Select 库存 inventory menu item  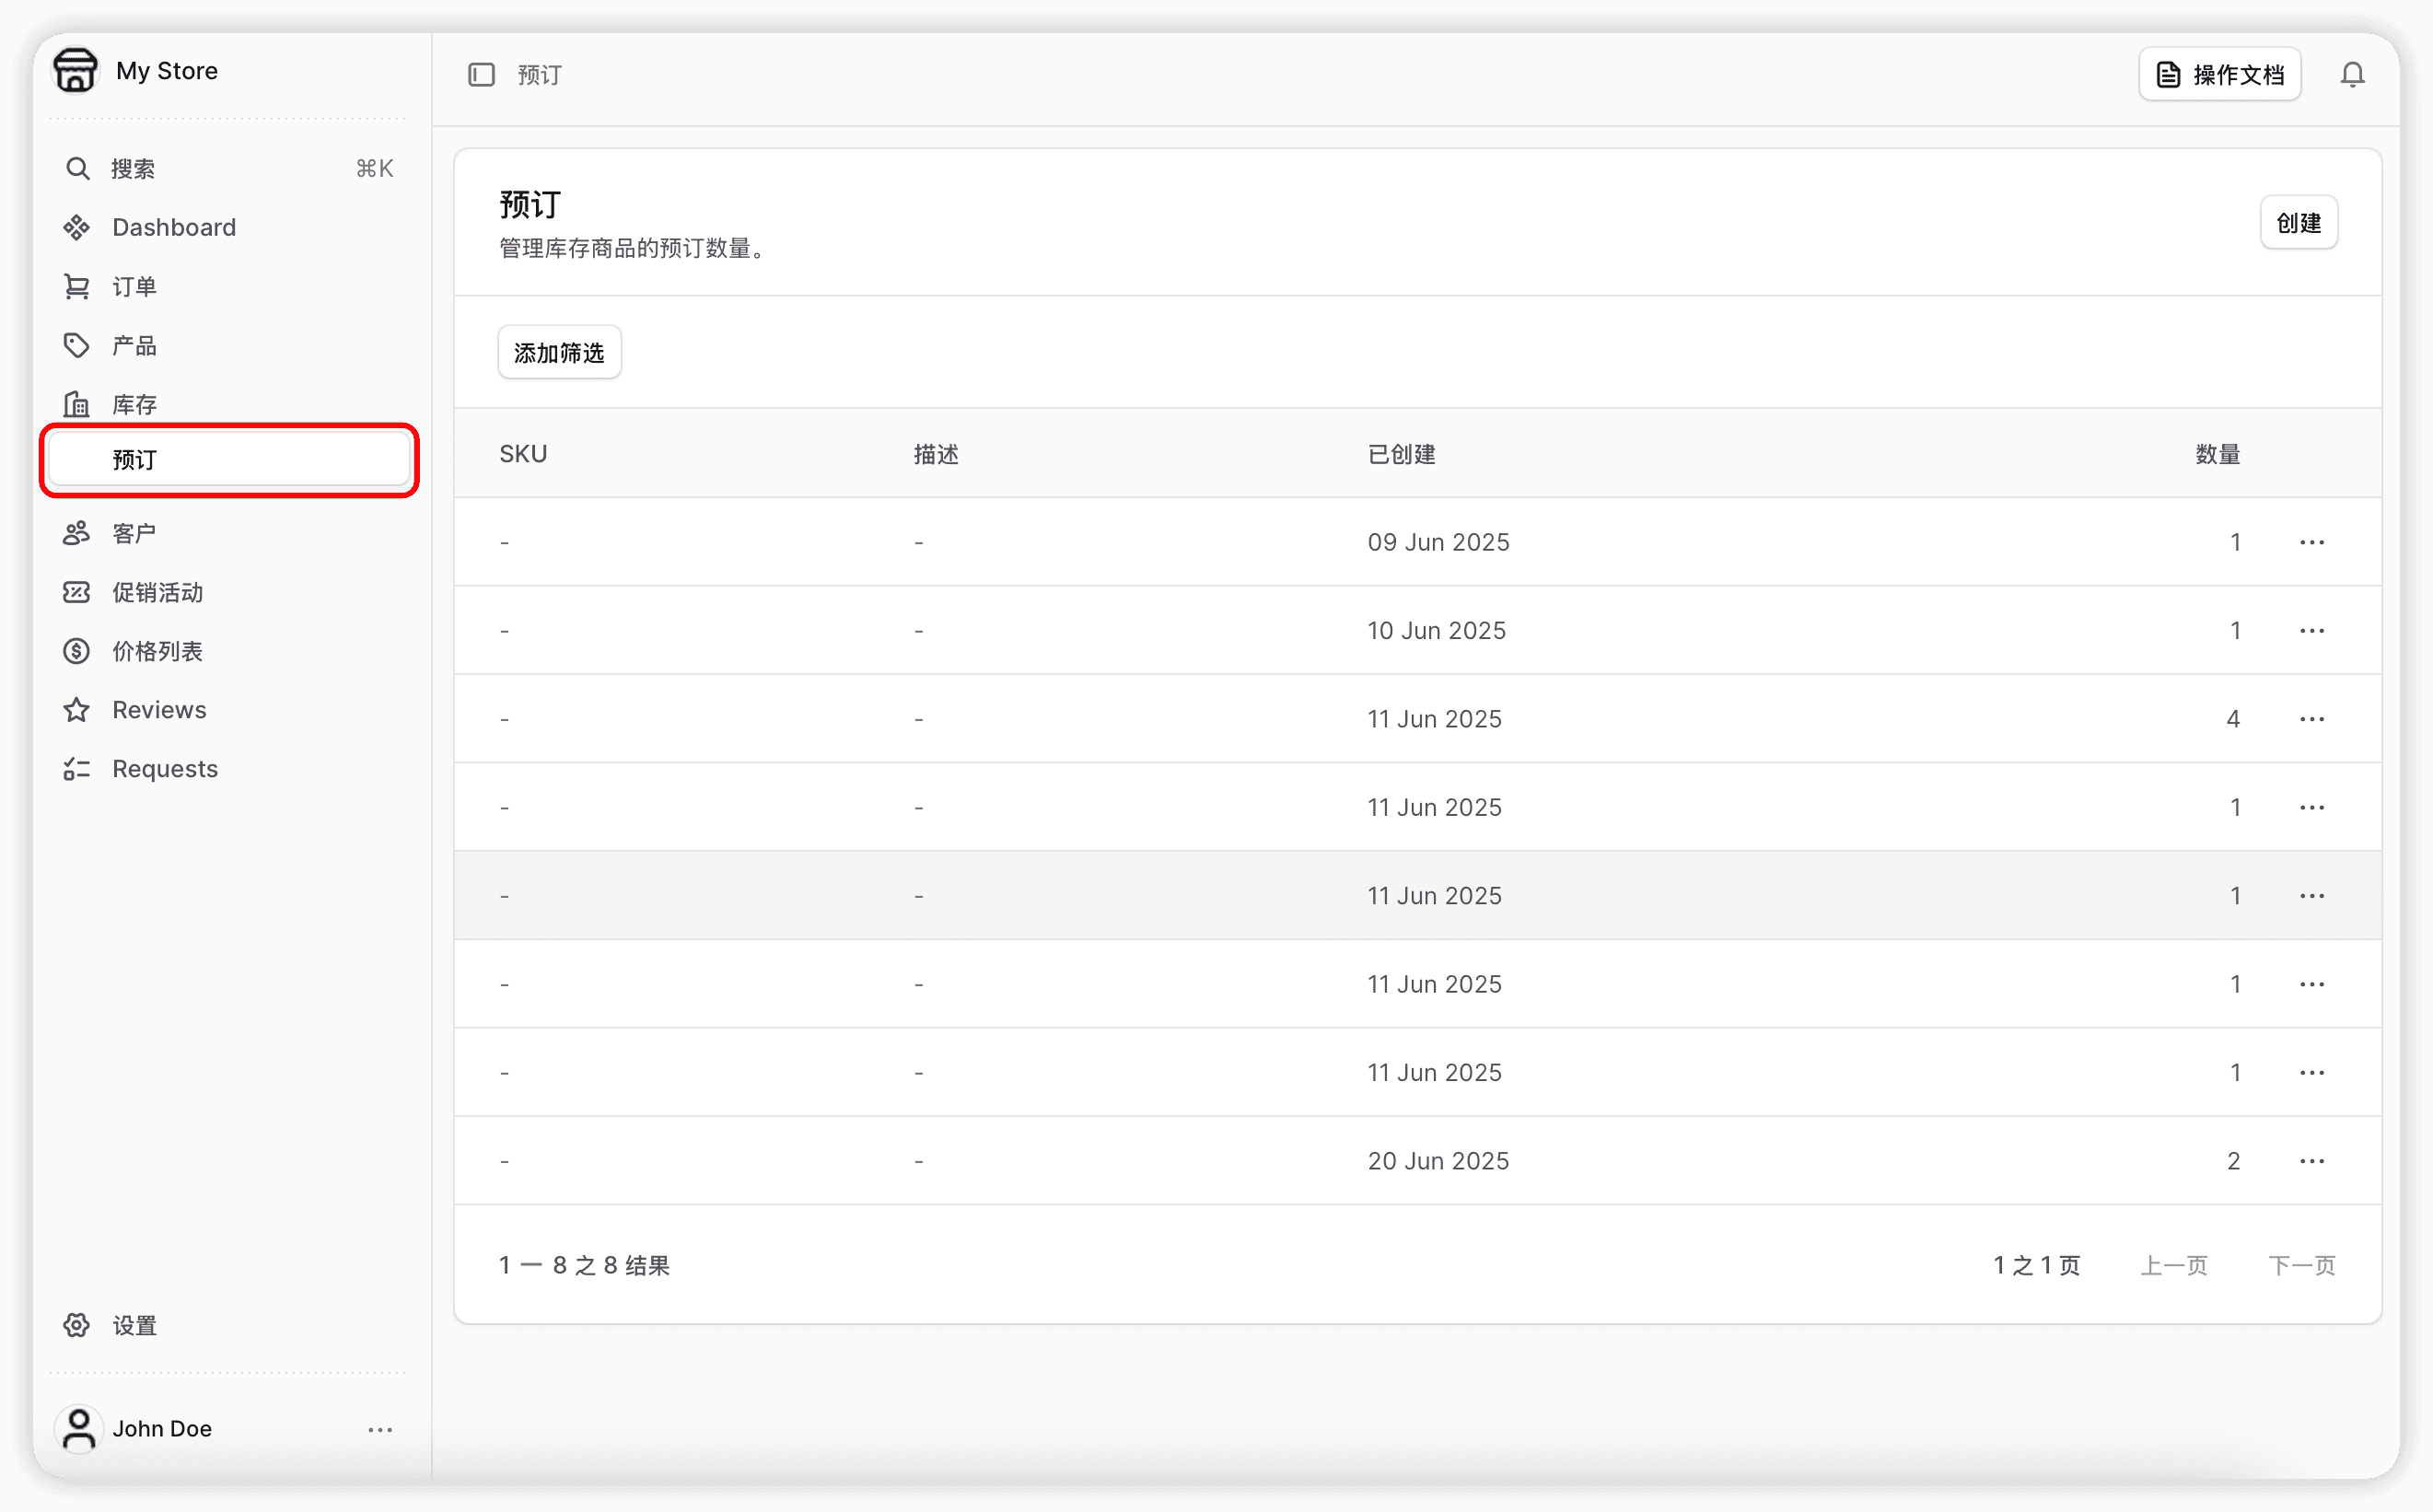click(134, 405)
